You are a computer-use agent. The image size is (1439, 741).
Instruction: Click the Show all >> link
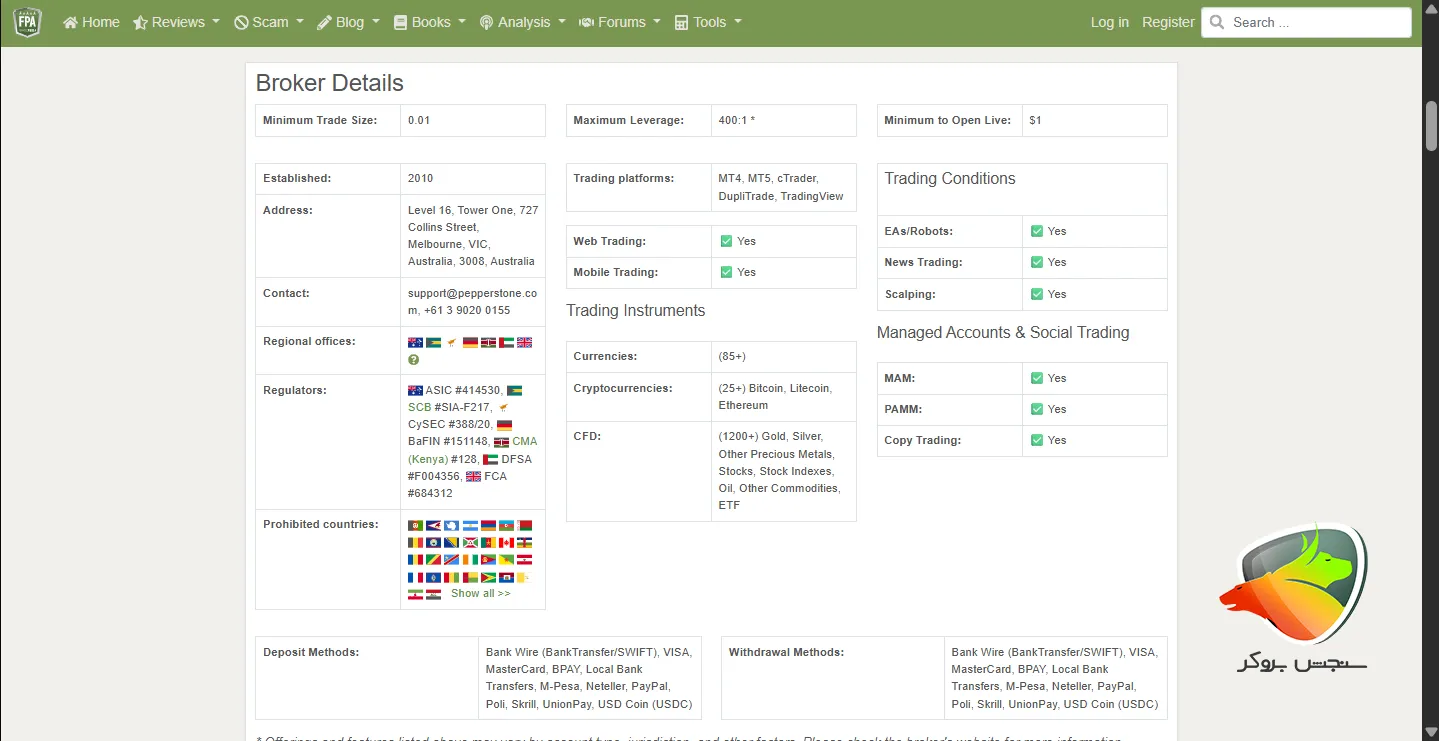pos(480,593)
